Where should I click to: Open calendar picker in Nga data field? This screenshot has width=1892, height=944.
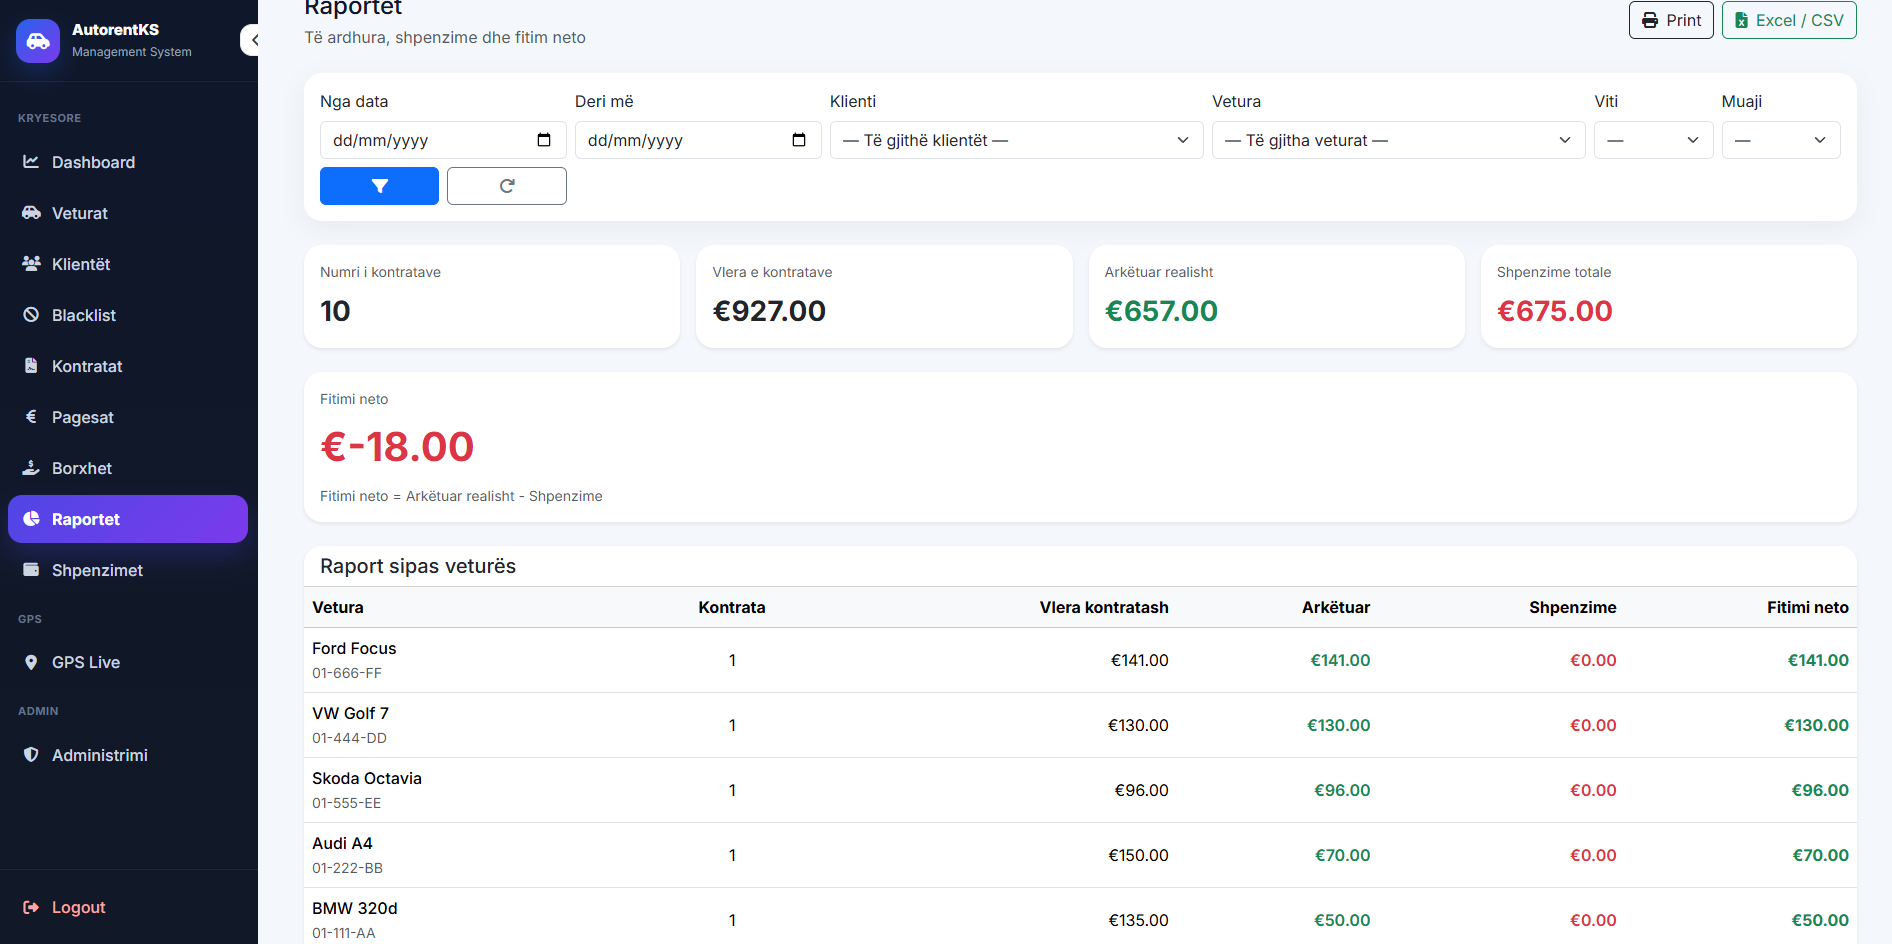[x=544, y=140]
